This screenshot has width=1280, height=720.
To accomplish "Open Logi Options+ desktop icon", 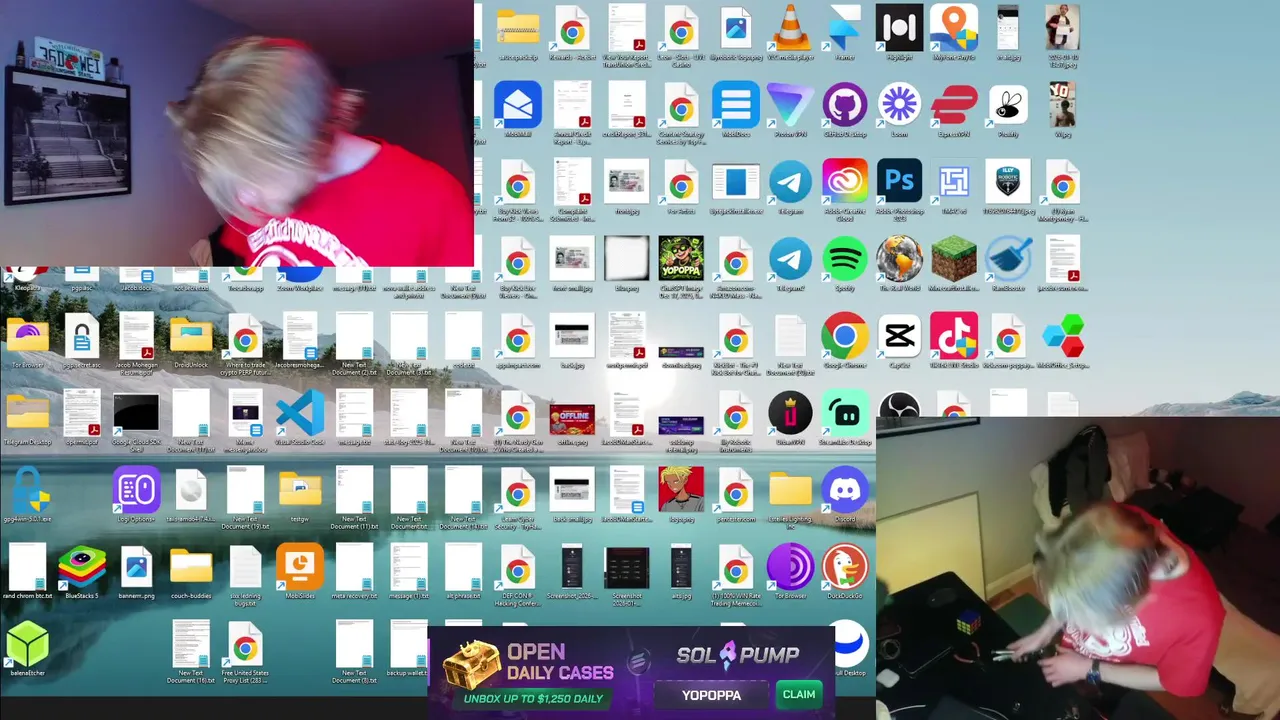I will [136, 490].
